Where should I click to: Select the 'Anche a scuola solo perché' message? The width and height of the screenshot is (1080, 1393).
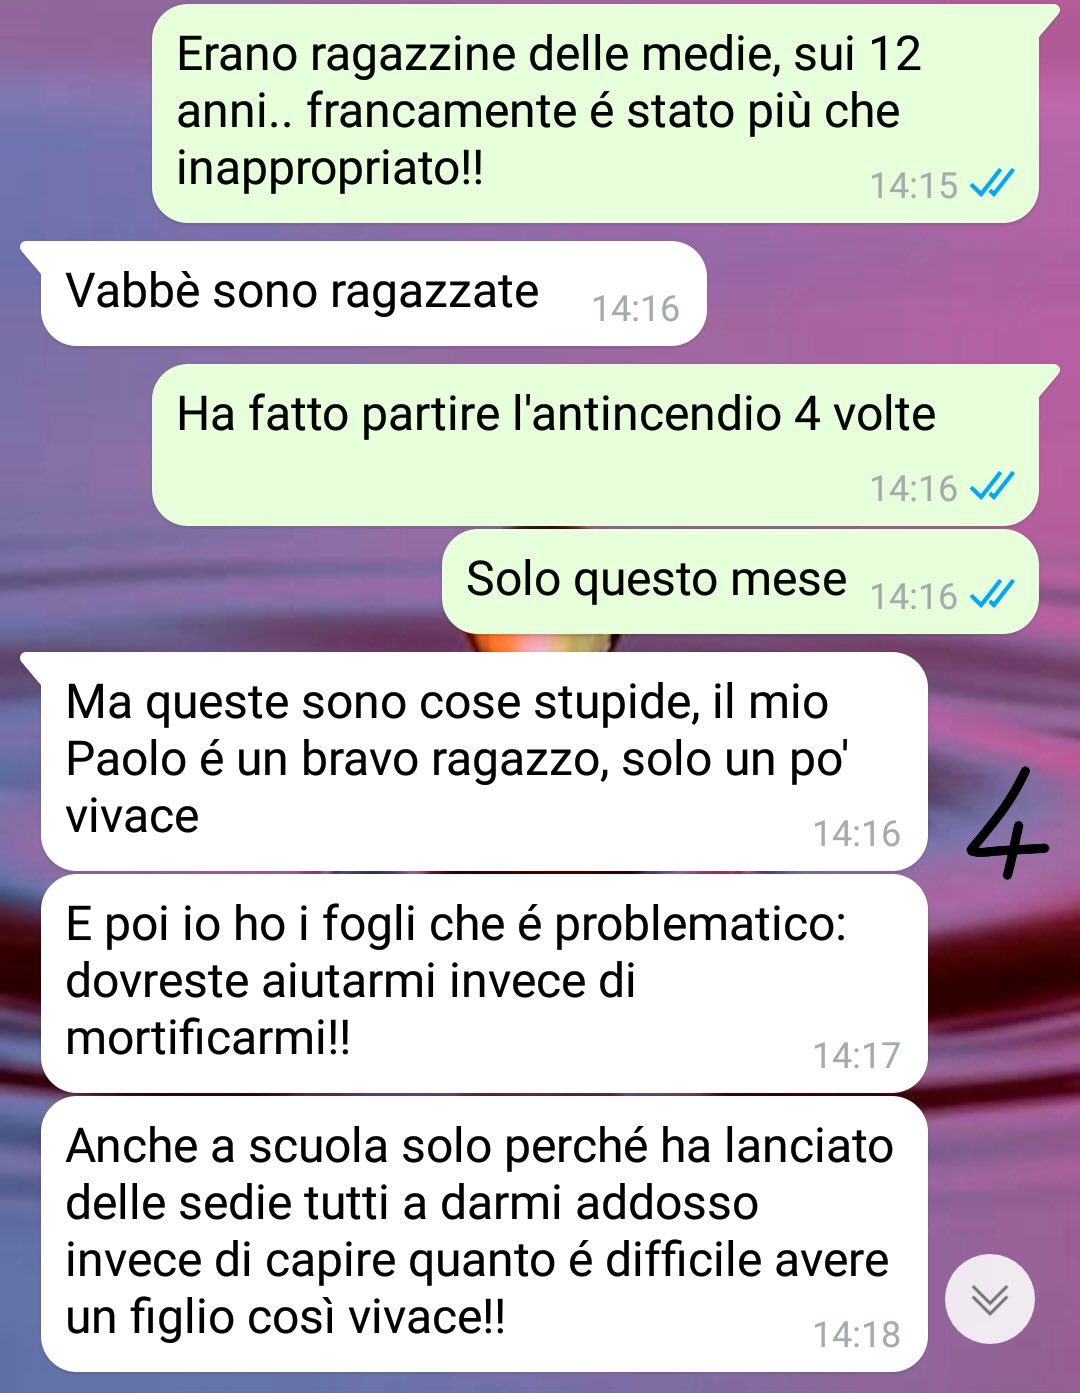pos(484,1234)
